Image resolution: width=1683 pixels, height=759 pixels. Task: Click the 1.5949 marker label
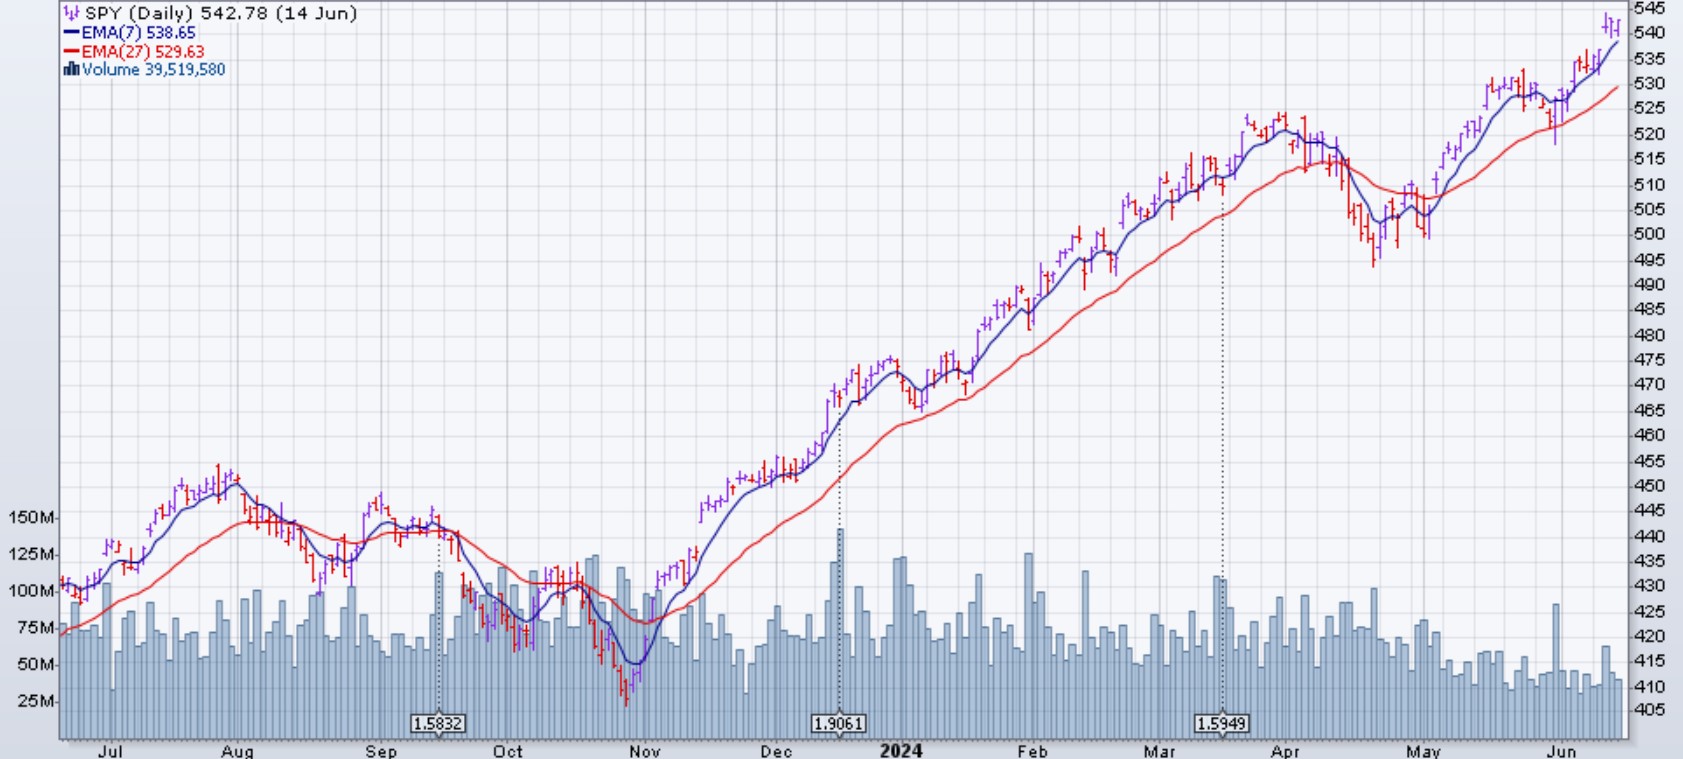(x=1222, y=723)
